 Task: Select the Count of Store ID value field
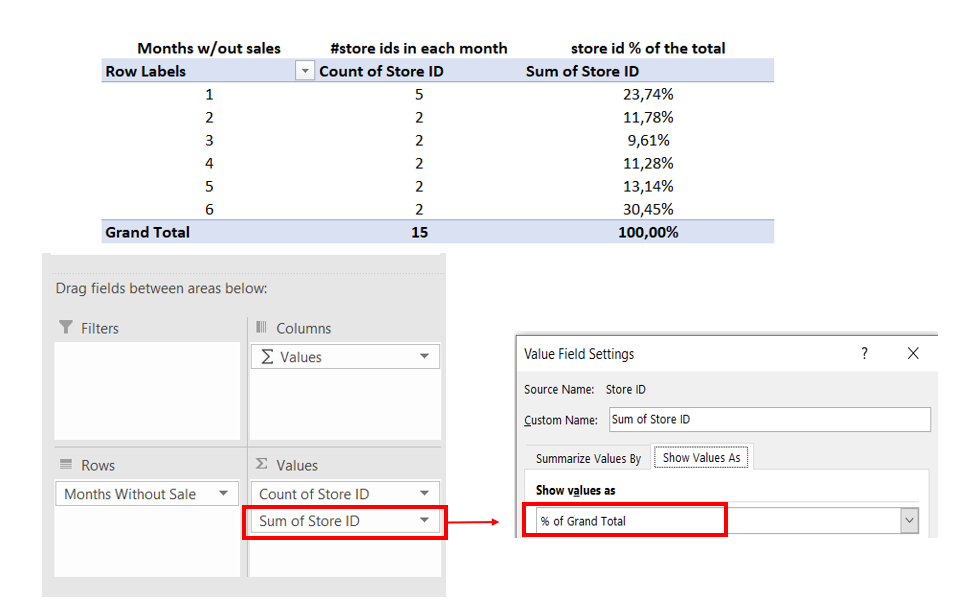click(345, 493)
